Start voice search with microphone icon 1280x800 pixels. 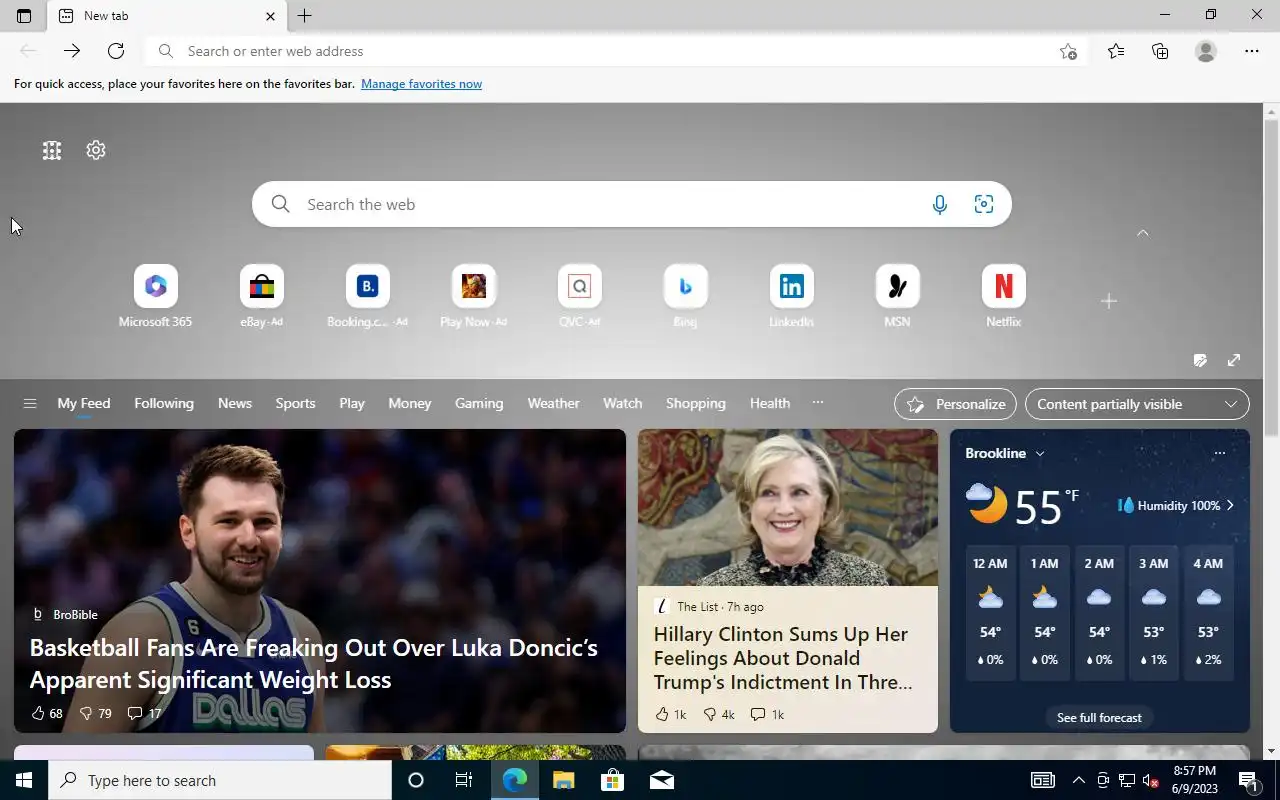pyautogui.click(x=940, y=204)
